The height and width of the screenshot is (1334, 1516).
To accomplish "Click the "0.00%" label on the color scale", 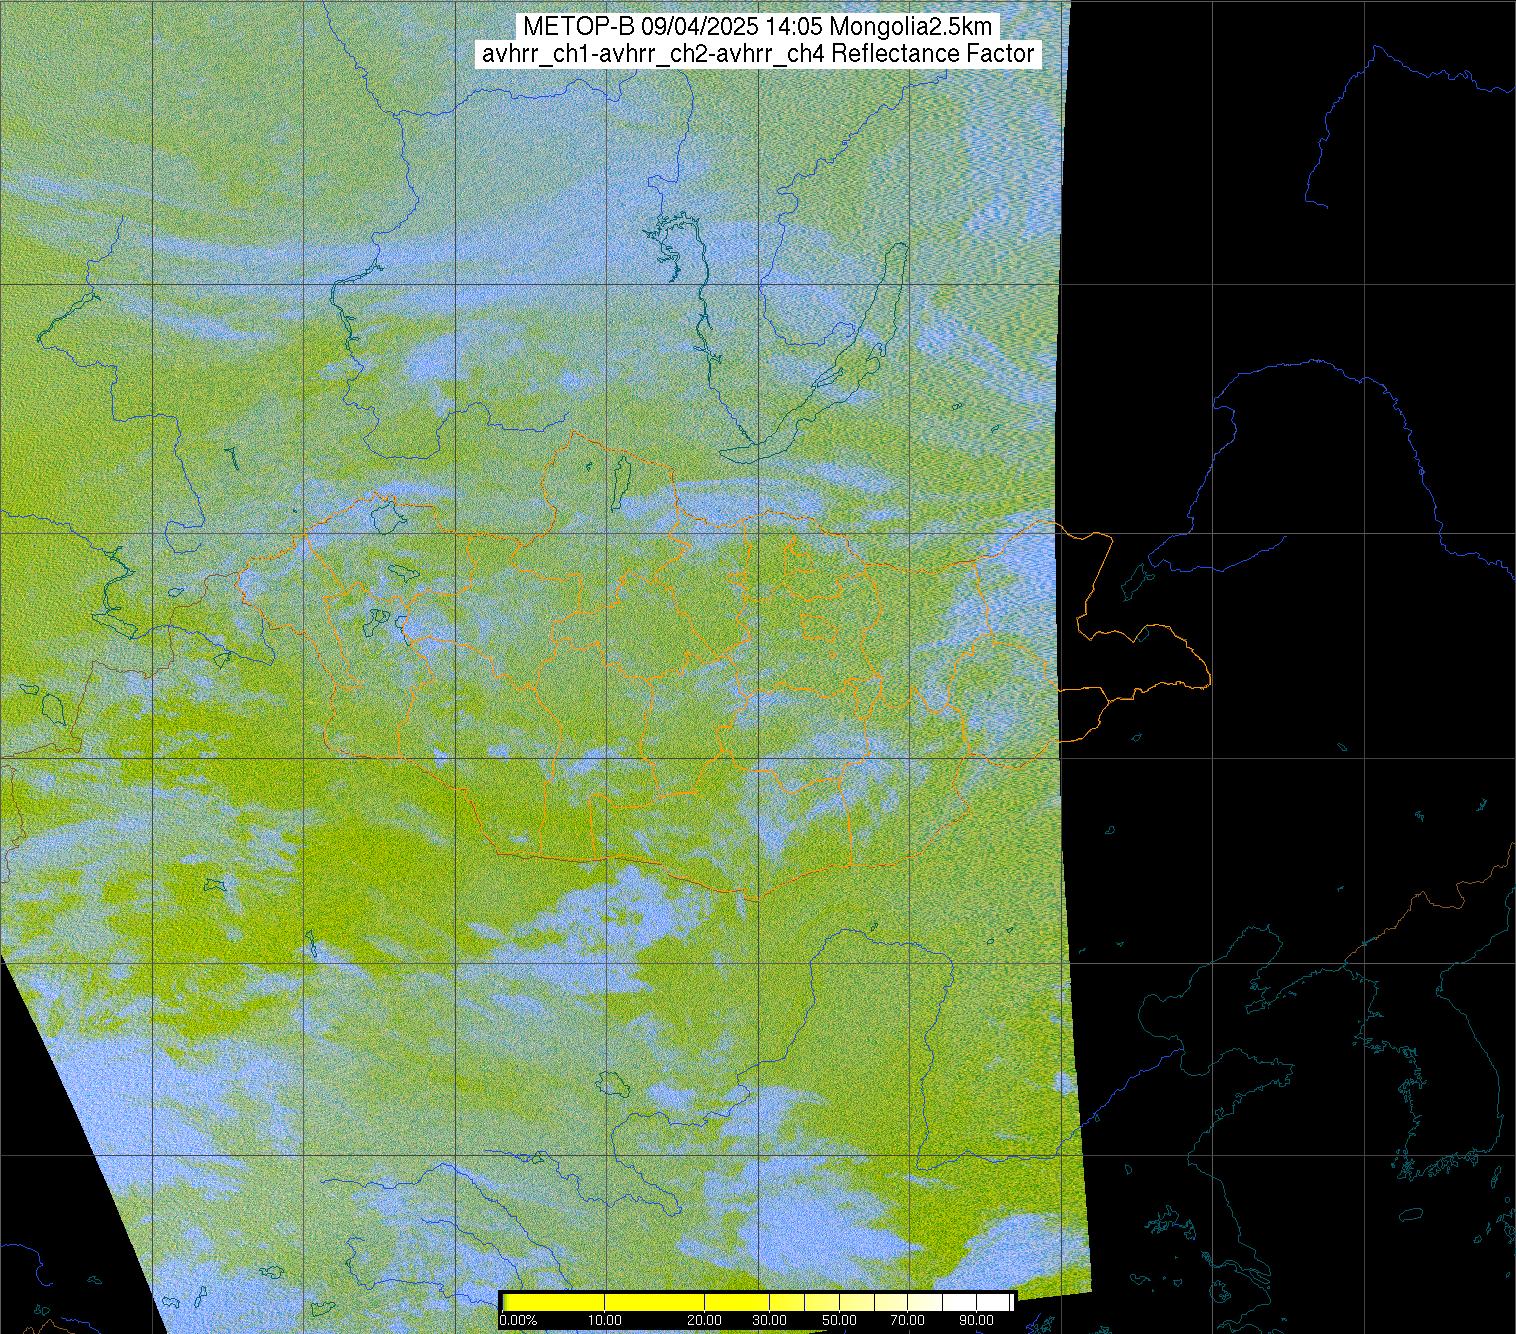I will 518,1321.
